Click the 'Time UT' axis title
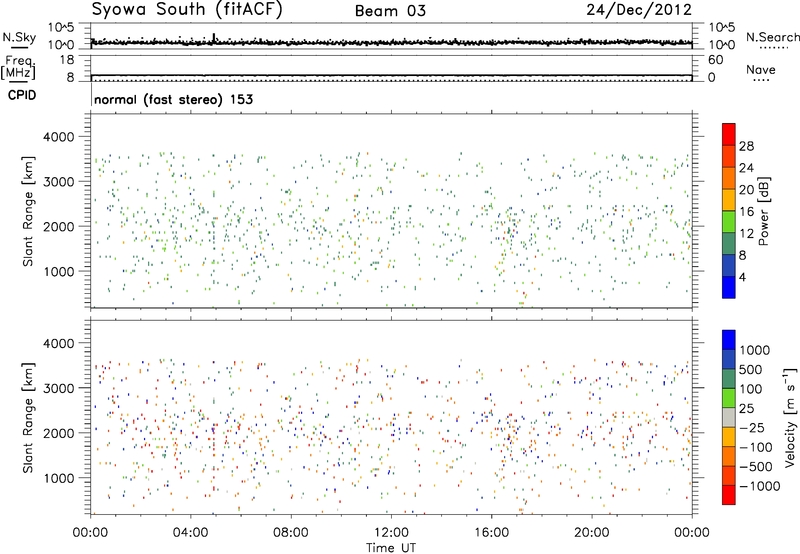The height and width of the screenshot is (554, 800). tap(391, 548)
